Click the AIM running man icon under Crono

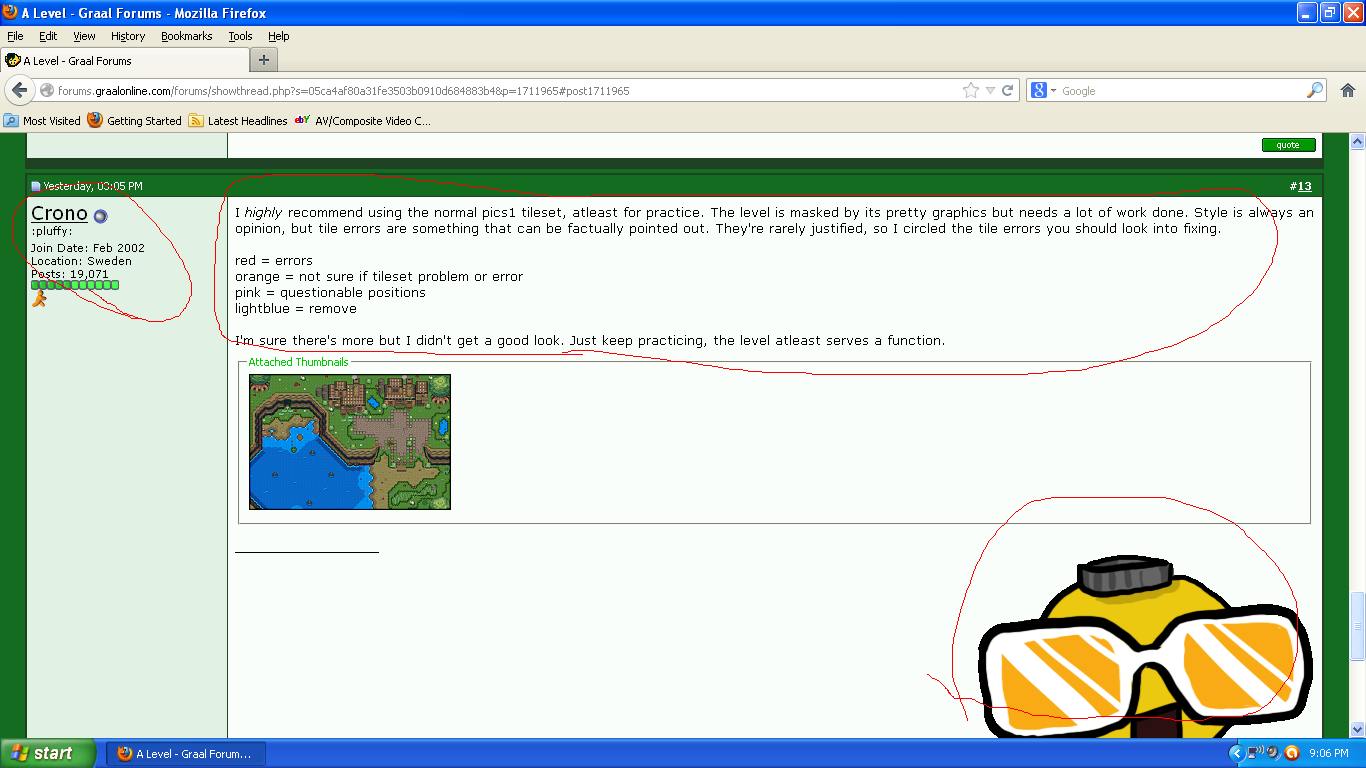pyautogui.click(x=39, y=299)
